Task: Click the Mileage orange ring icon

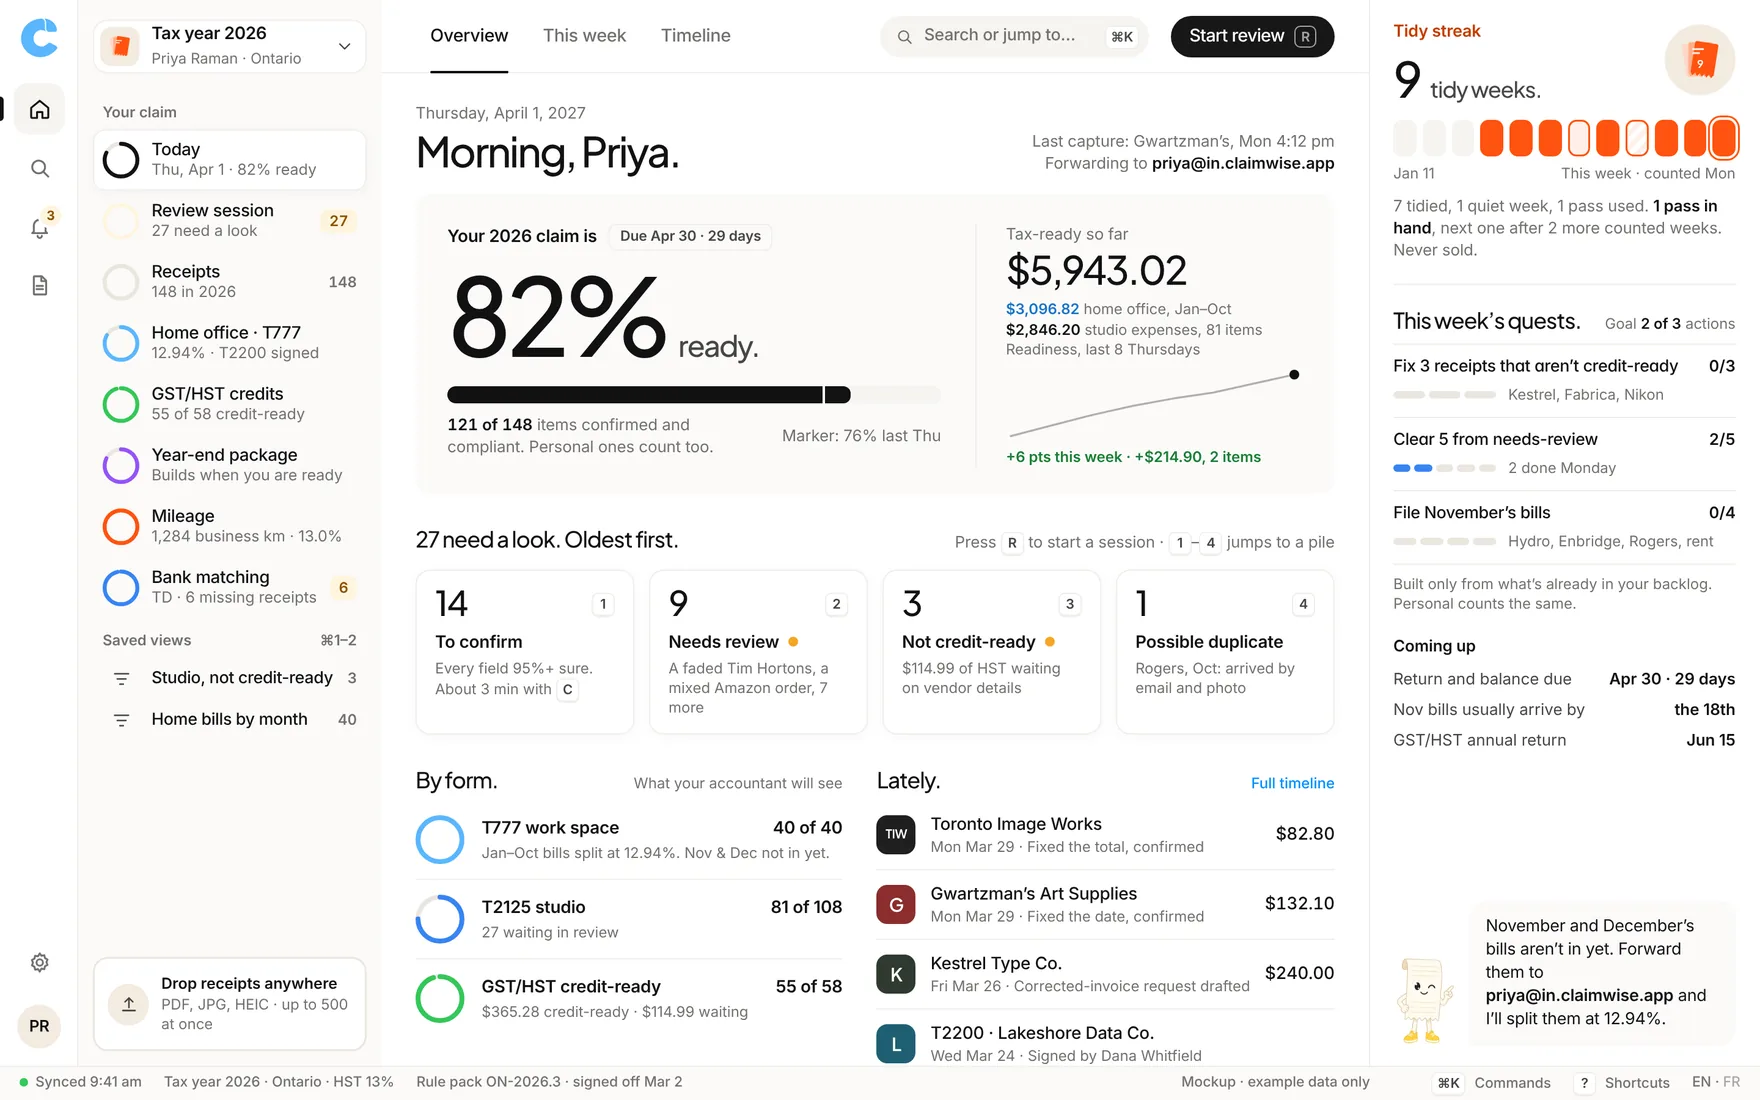Action: (x=121, y=526)
